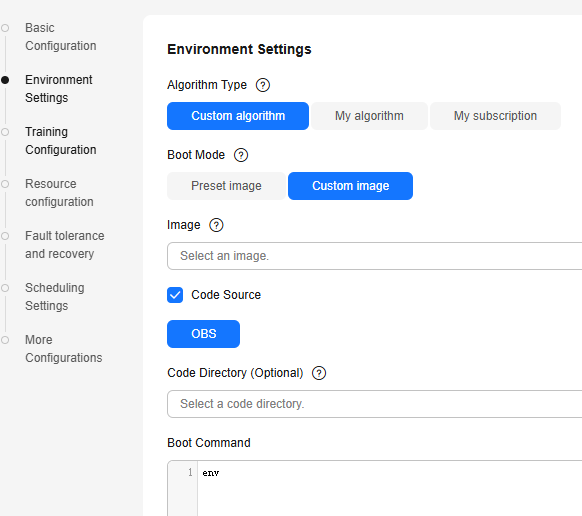This screenshot has width=582, height=516.
Task: Choose the Preset image boot mode
Action: click(226, 186)
